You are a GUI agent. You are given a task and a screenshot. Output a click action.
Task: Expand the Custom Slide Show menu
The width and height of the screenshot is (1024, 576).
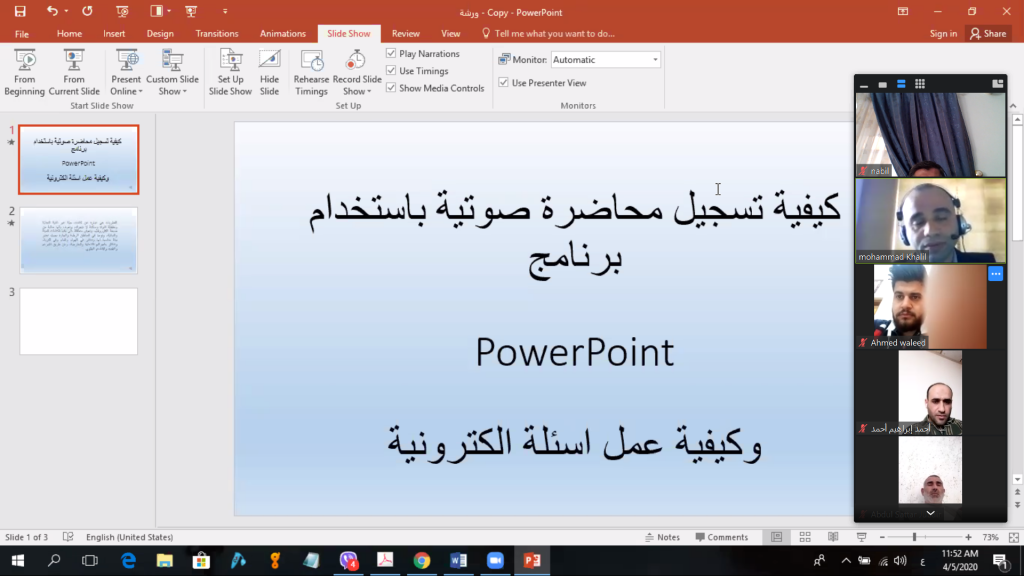172,91
